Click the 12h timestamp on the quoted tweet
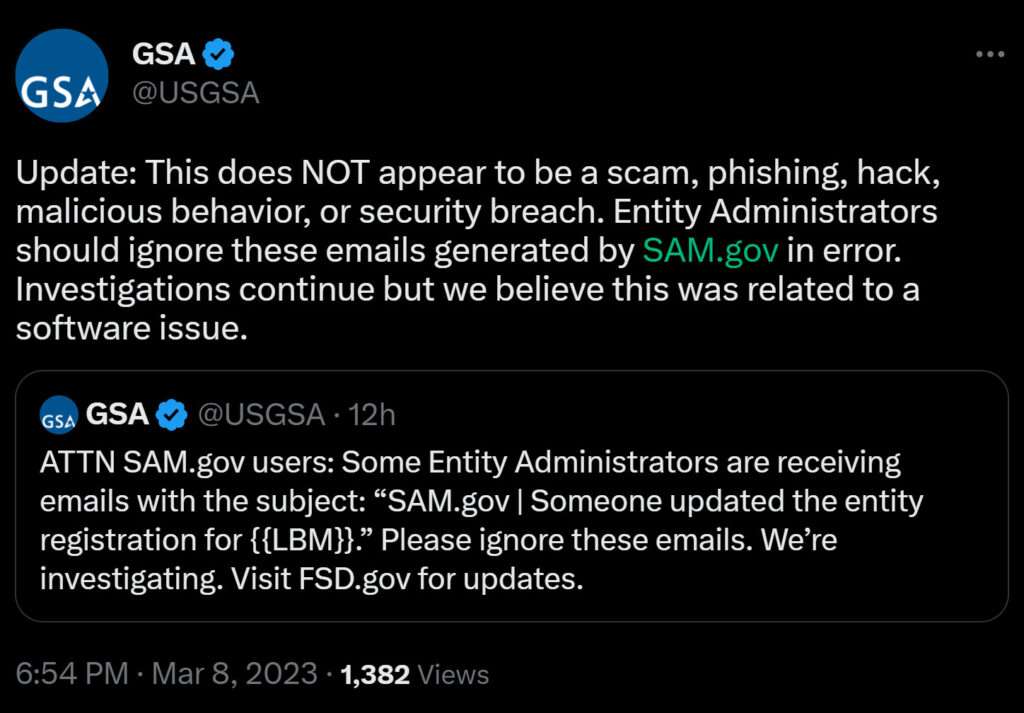The height and width of the screenshot is (713, 1024). click(373, 414)
